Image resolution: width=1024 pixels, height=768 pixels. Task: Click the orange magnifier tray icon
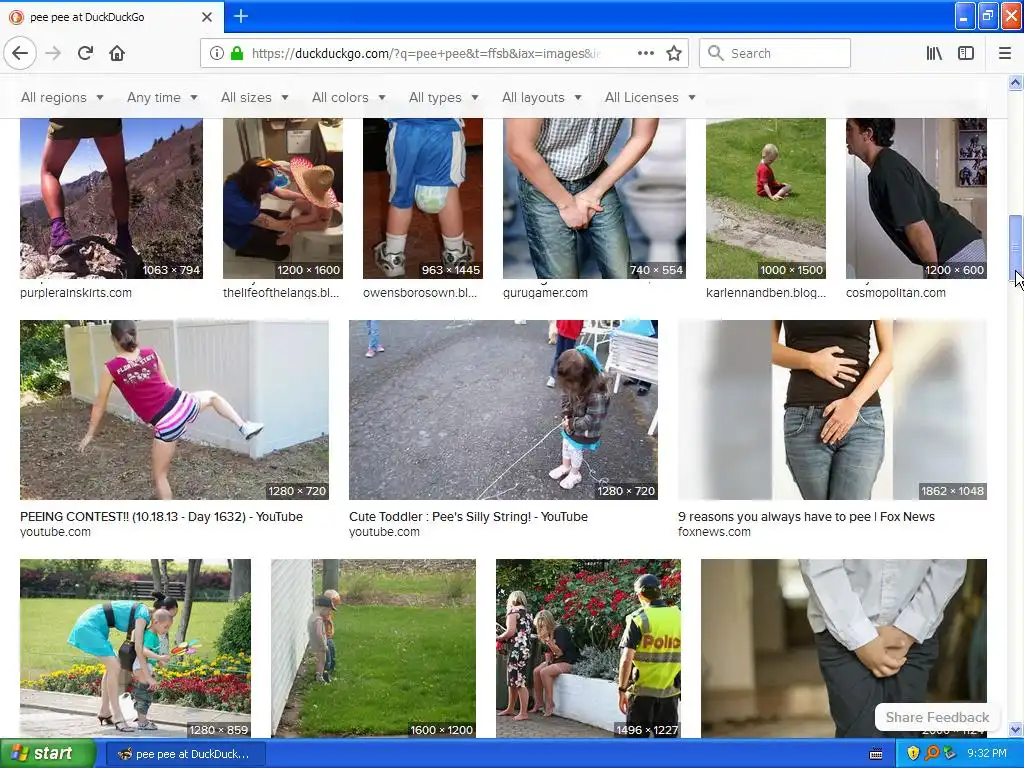932,754
